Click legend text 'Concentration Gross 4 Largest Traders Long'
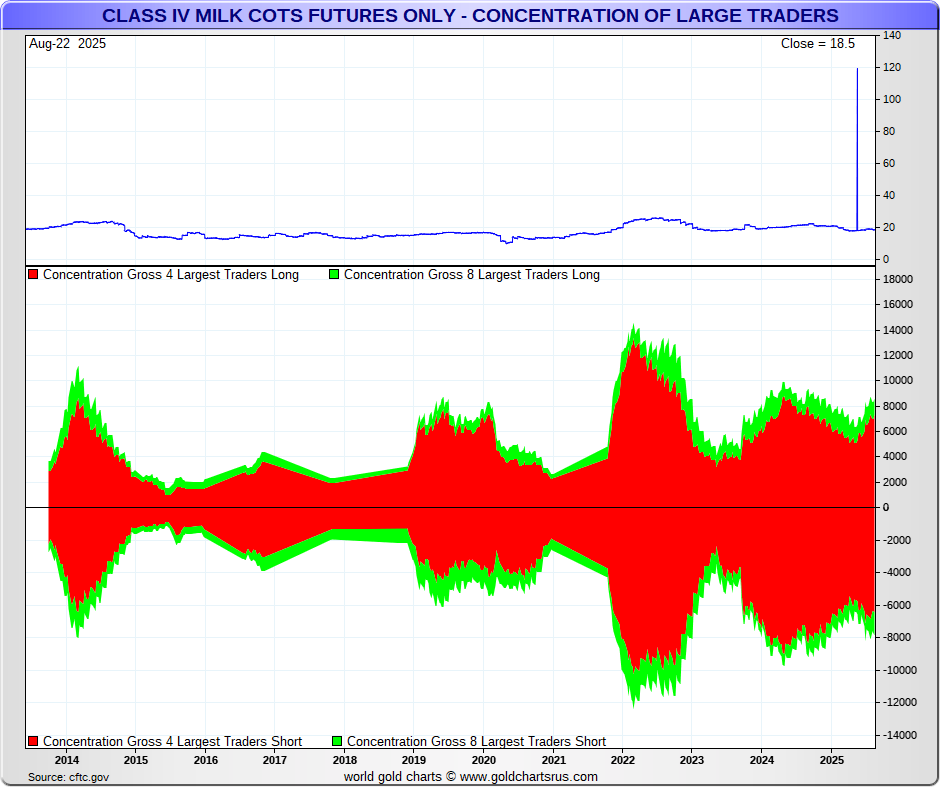The image size is (940, 787). coord(171,275)
